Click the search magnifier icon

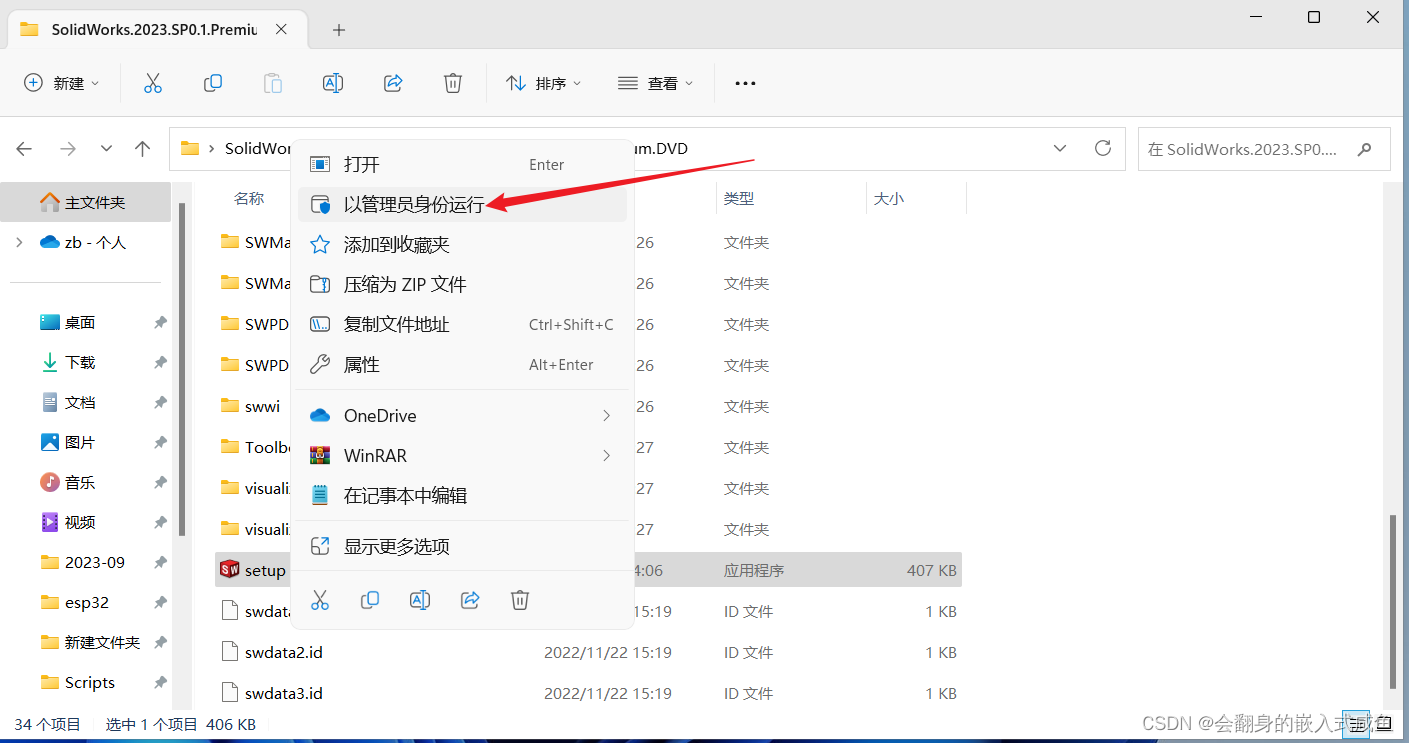tap(1365, 149)
